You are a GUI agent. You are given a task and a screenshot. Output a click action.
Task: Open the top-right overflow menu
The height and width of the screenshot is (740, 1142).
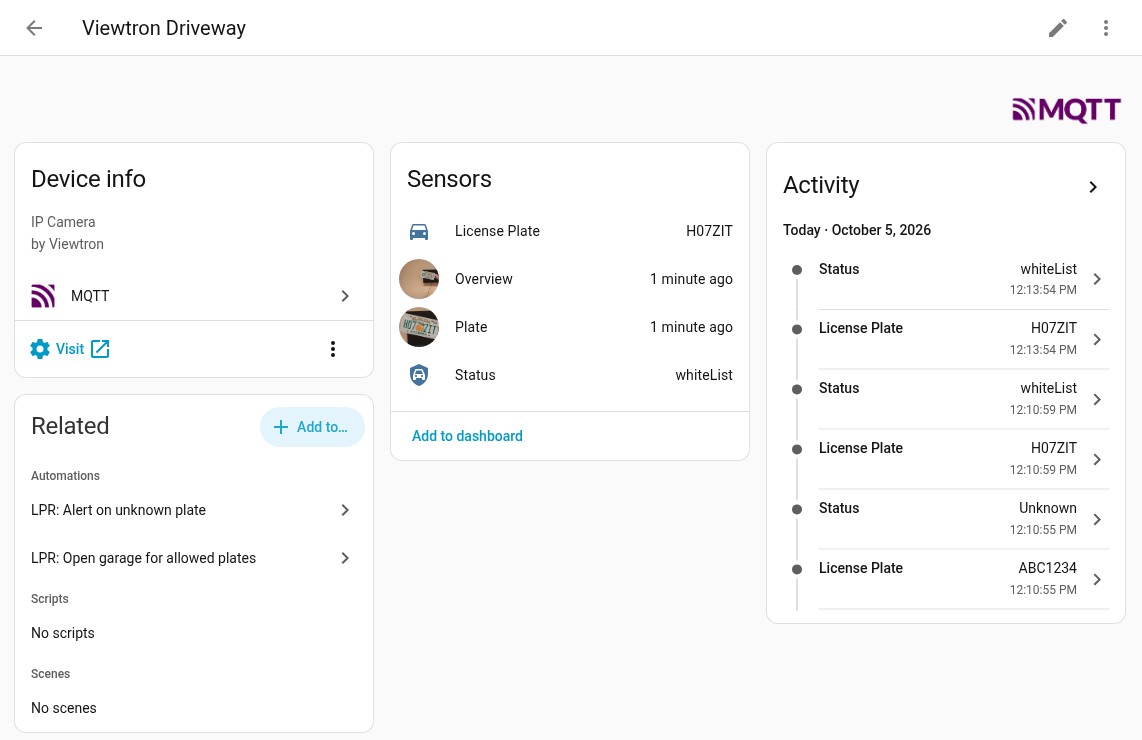pyautogui.click(x=1106, y=28)
